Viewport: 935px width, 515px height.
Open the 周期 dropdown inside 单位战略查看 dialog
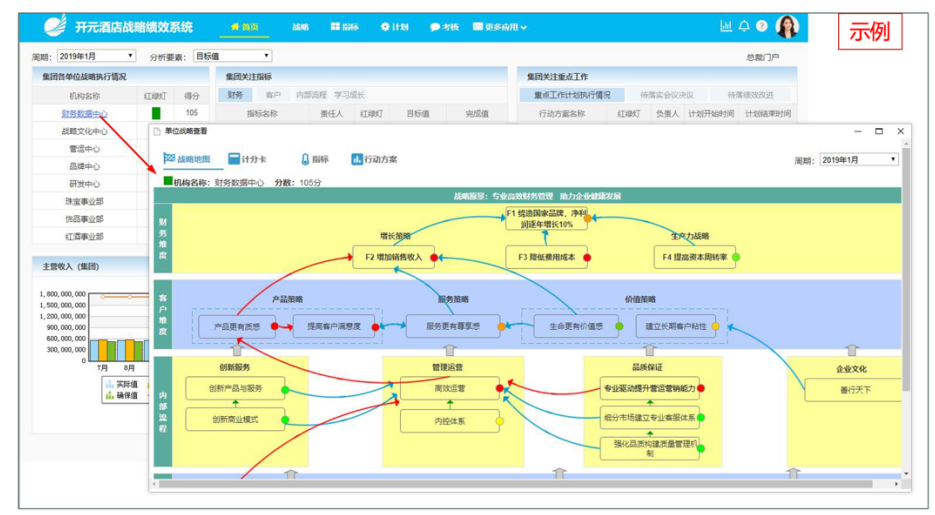[x=859, y=160]
